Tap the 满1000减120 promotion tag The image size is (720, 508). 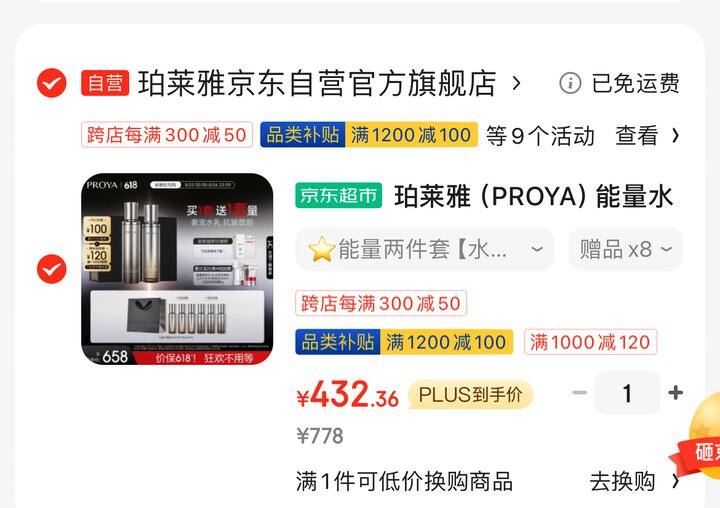click(590, 342)
